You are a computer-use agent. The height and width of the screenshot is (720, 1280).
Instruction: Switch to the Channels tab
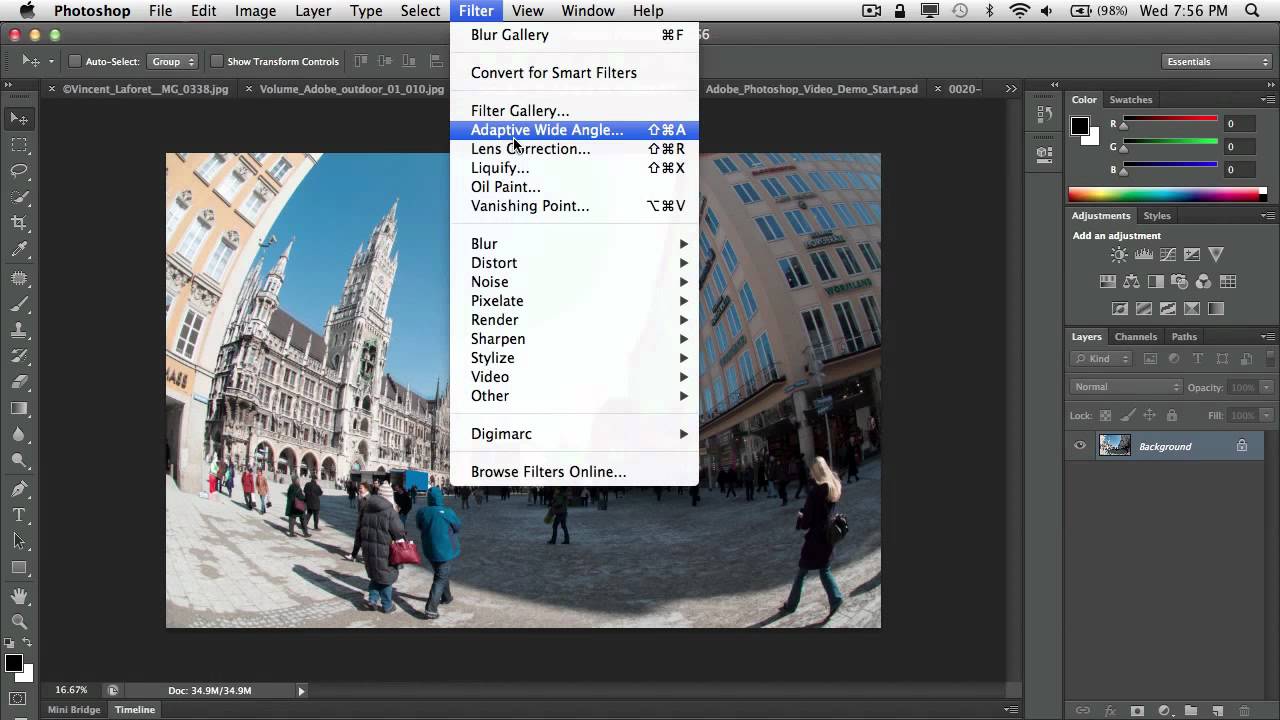pyautogui.click(x=1136, y=337)
